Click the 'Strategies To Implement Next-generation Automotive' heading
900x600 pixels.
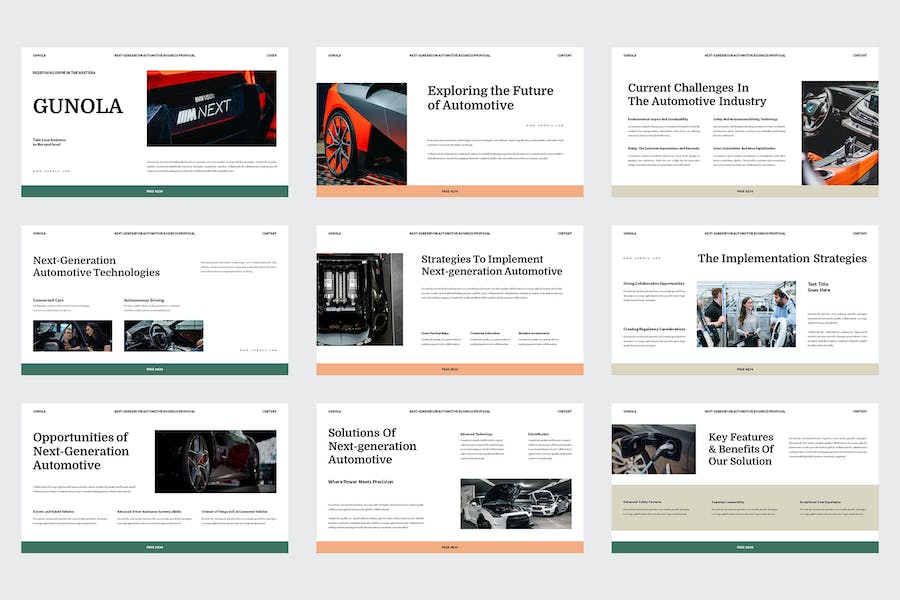click(x=491, y=265)
